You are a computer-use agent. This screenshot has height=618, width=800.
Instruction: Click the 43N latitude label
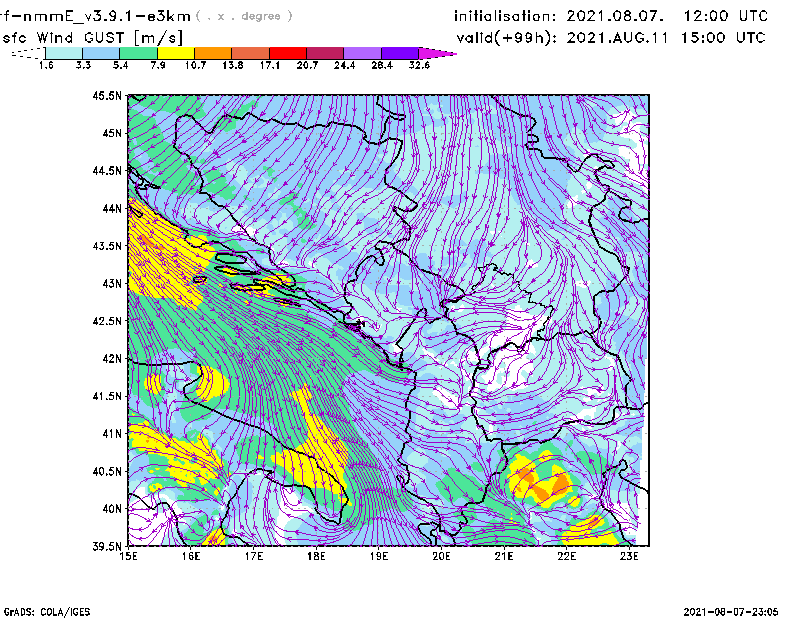[x=112, y=283]
